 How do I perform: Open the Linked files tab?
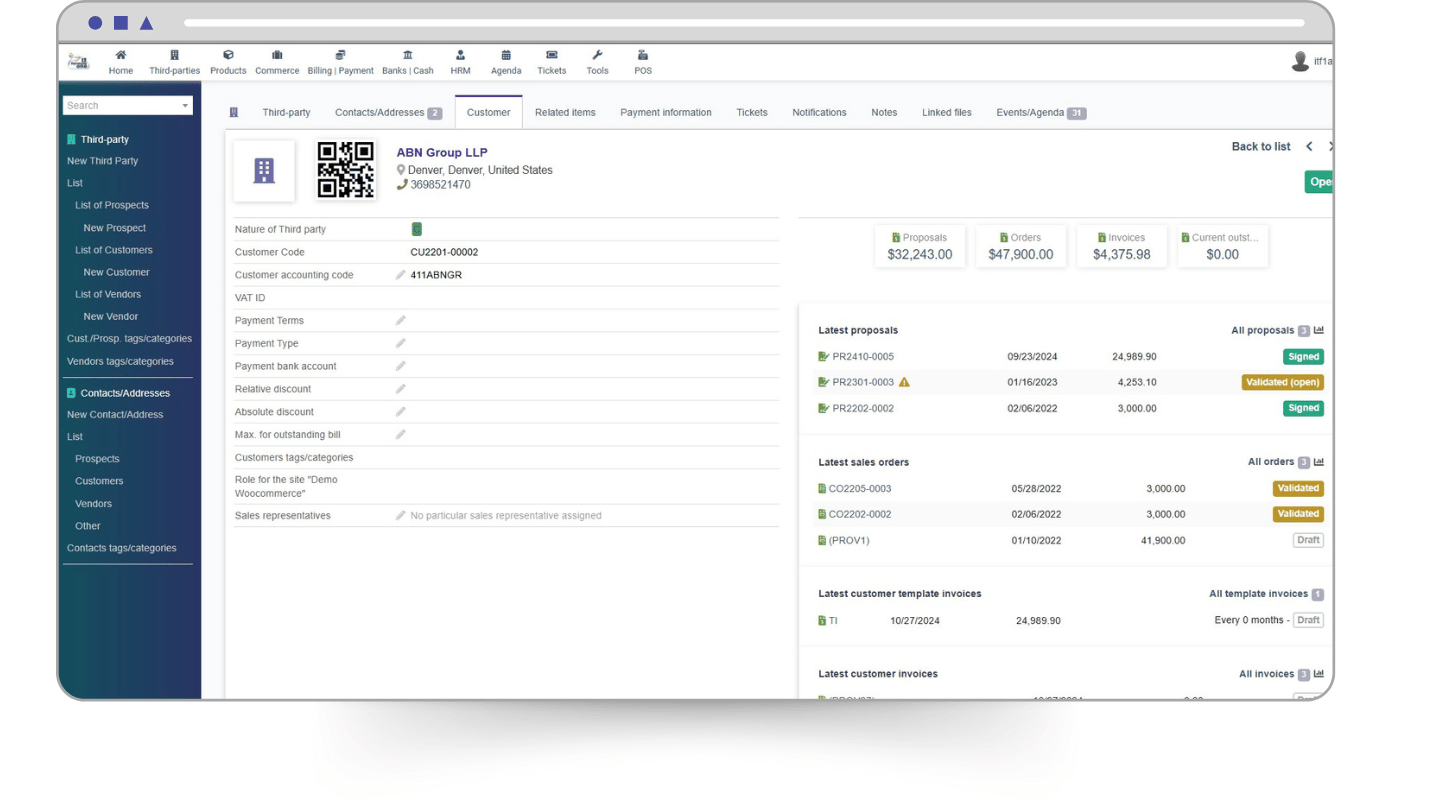[x=947, y=112]
